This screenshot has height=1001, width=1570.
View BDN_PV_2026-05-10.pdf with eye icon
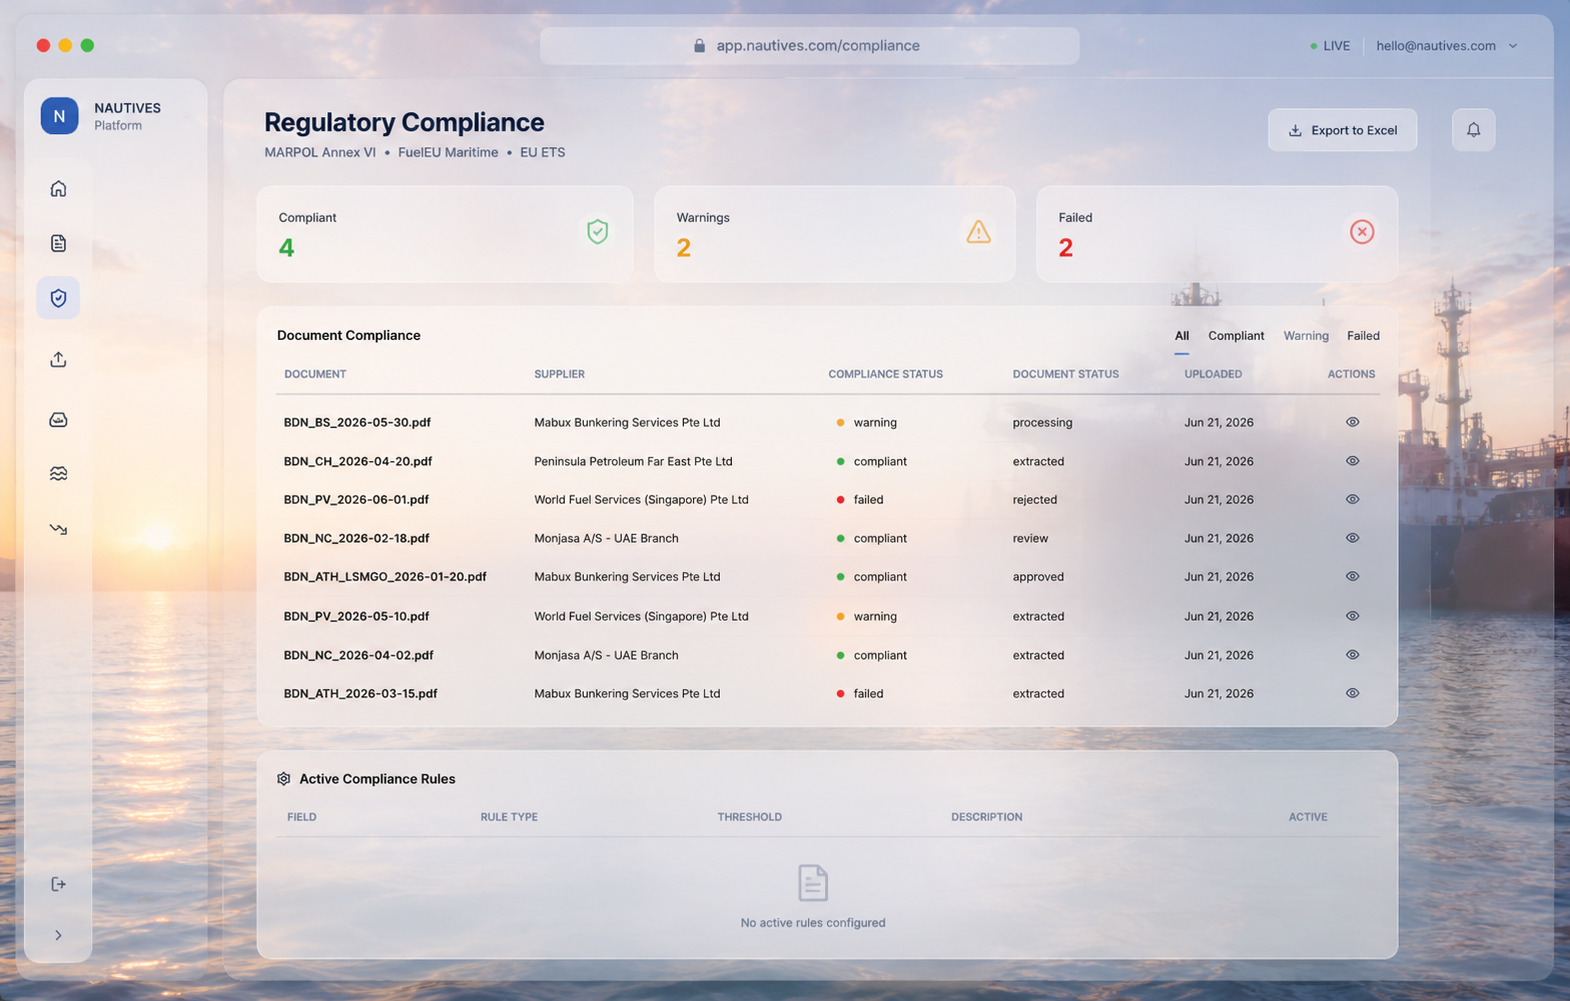(1352, 616)
